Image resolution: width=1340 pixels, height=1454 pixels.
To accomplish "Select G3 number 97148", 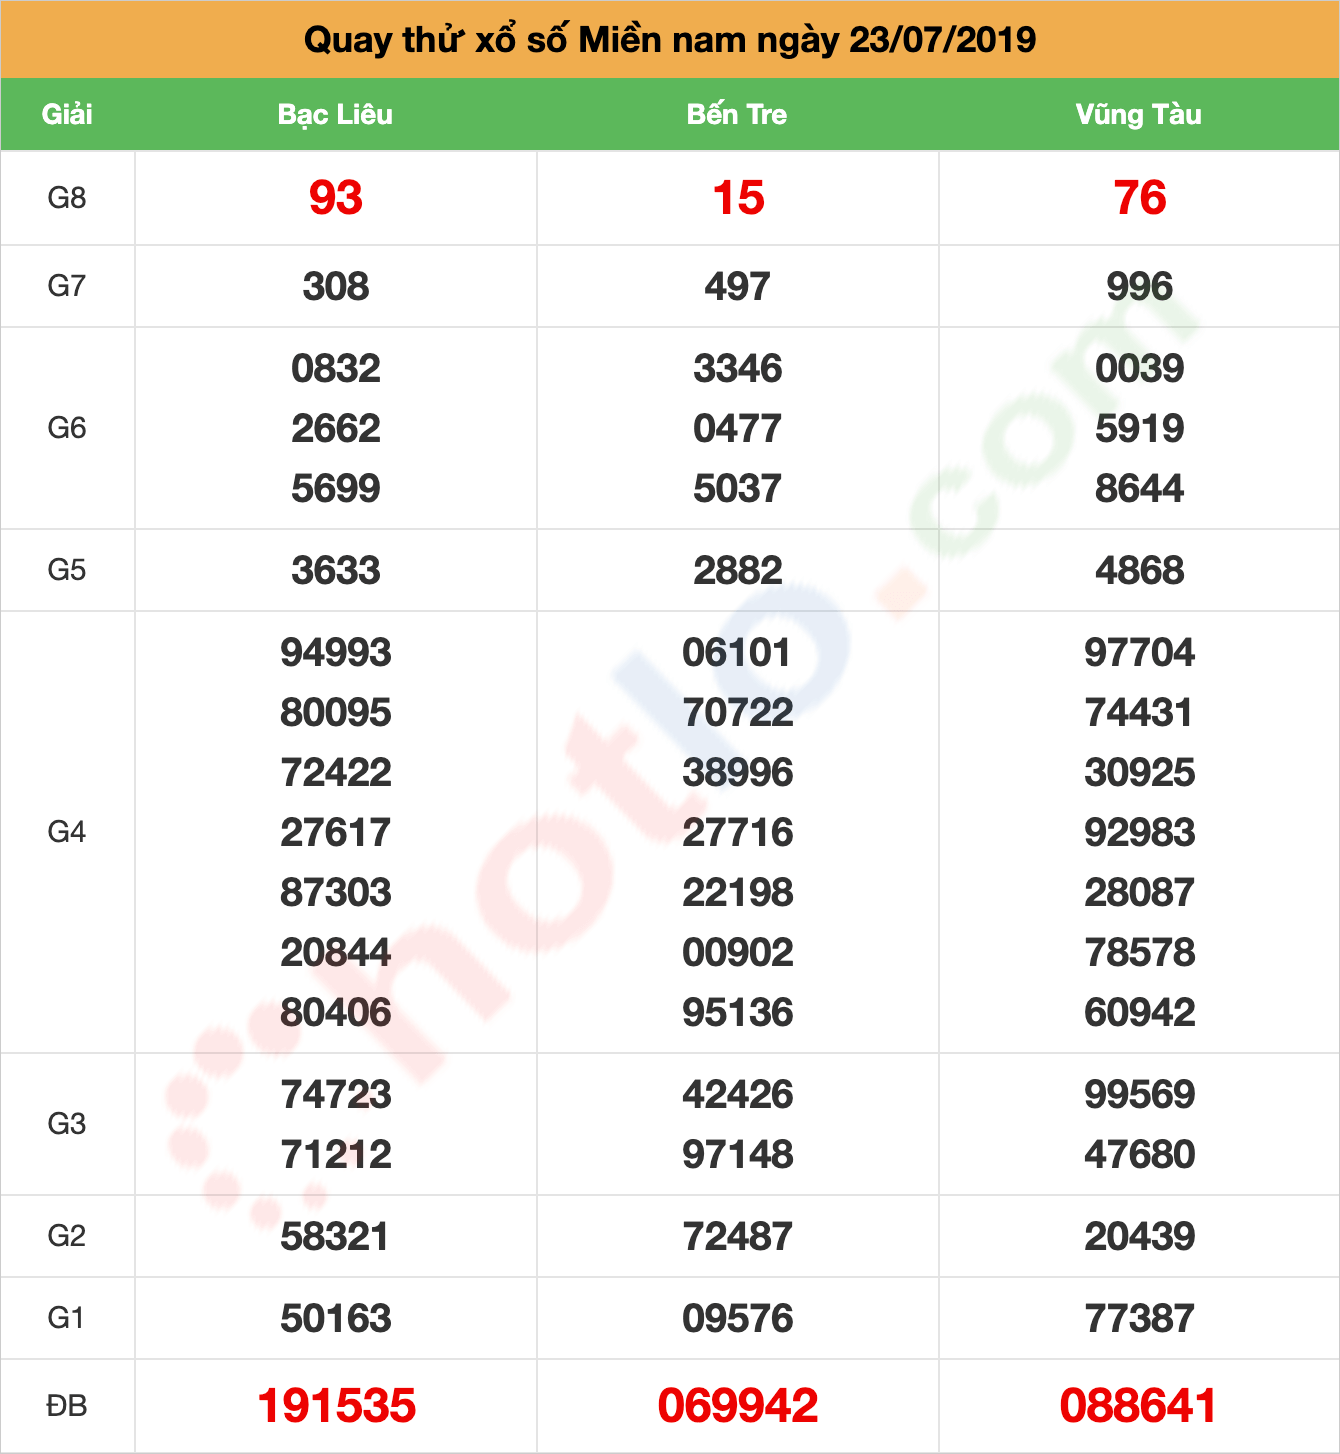I will pos(738,1155).
